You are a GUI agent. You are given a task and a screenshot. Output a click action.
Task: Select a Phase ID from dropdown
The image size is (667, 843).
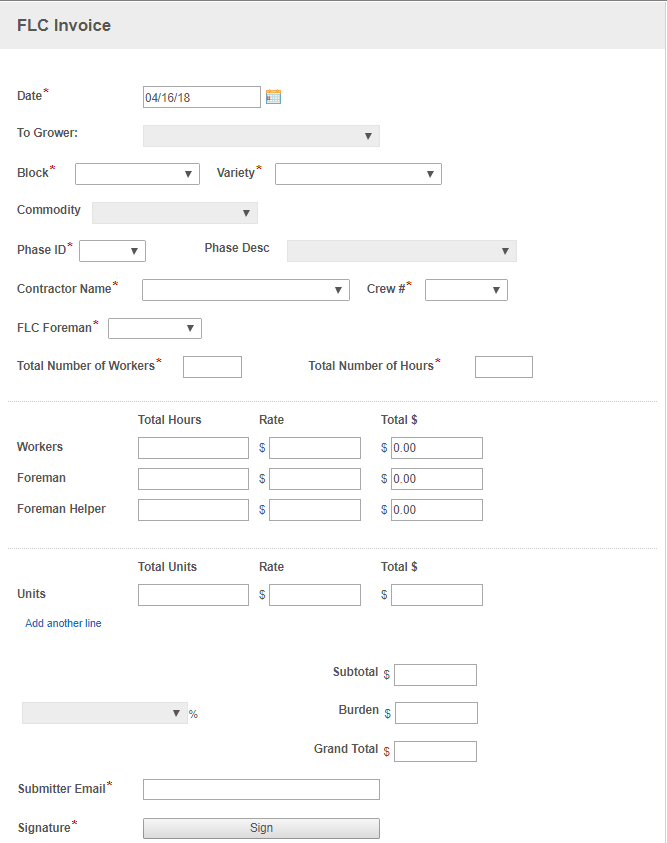pyautogui.click(x=112, y=251)
